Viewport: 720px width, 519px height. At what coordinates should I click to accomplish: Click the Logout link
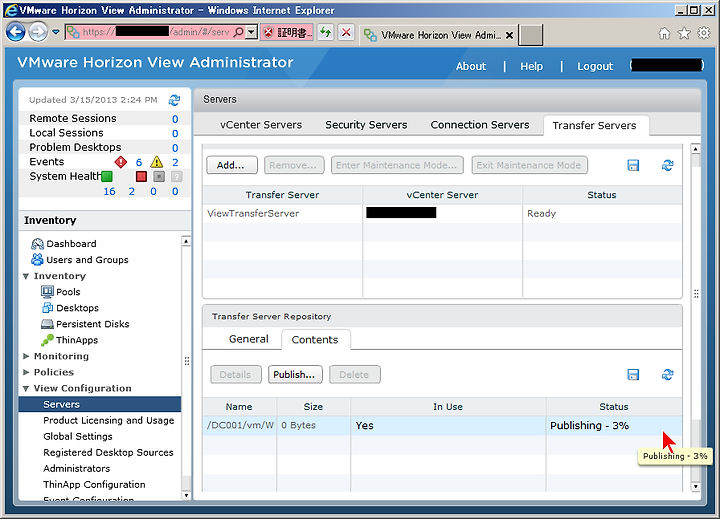coord(595,66)
